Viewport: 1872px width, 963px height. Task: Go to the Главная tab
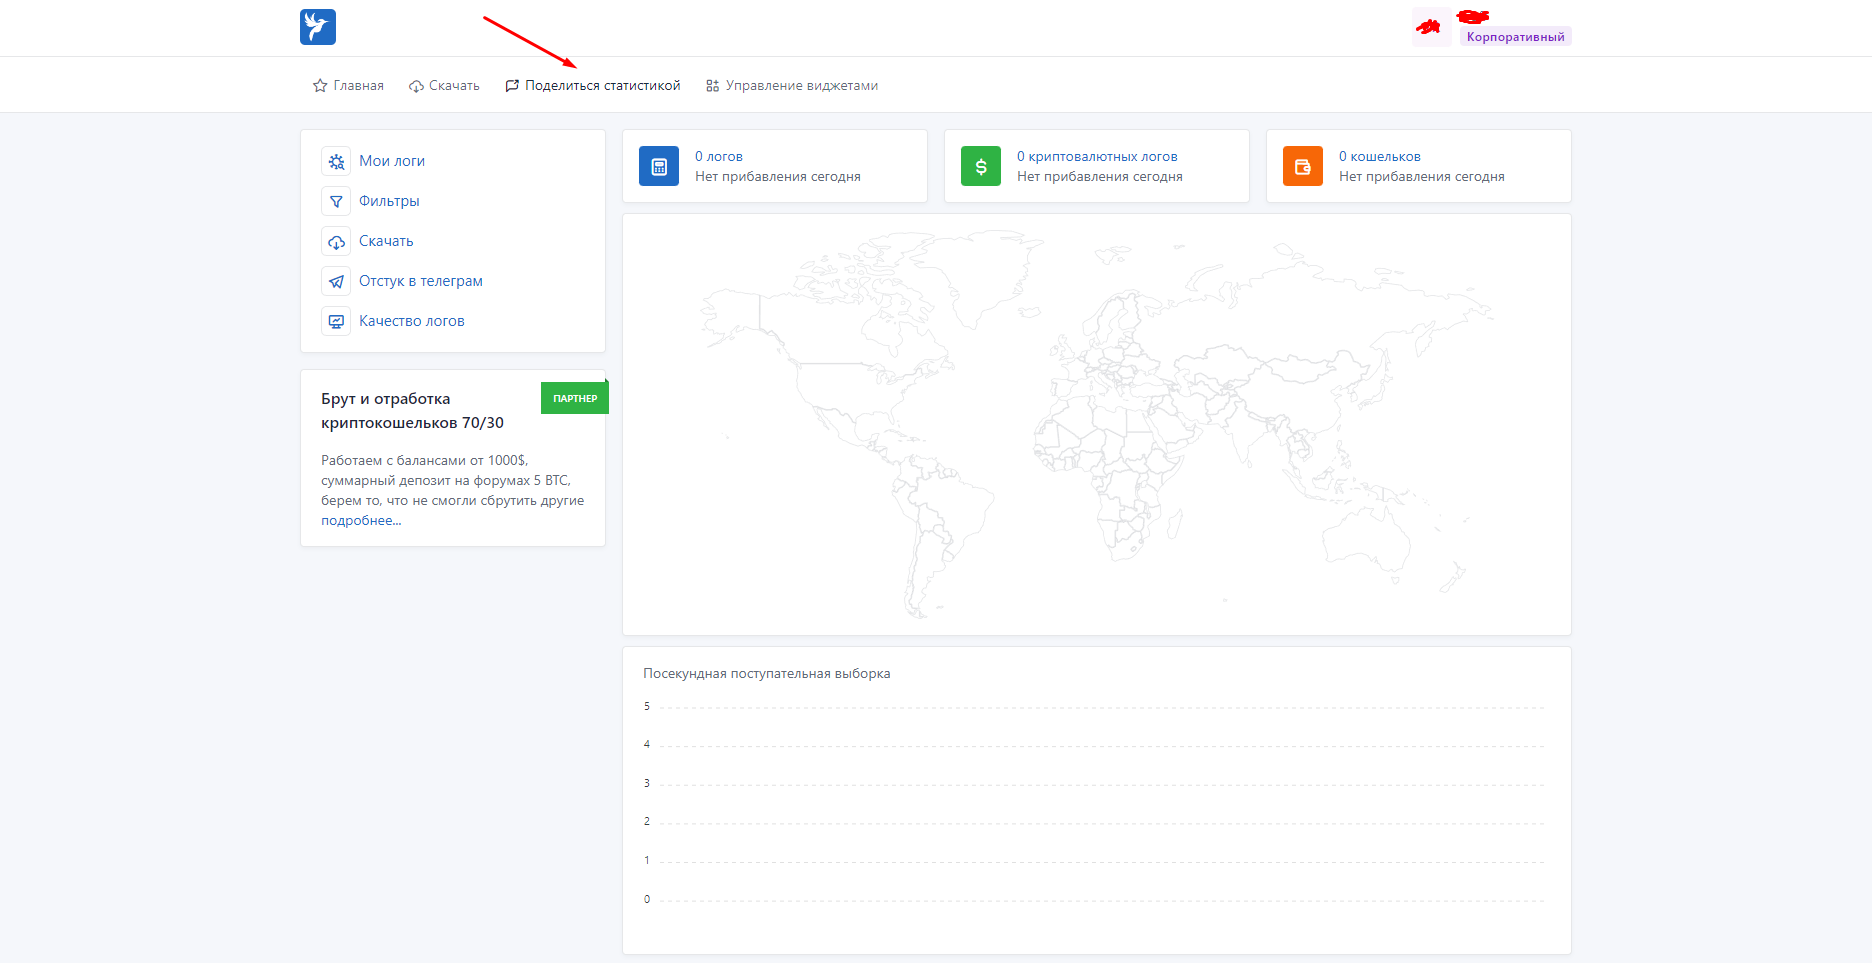click(x=348, y=86)
